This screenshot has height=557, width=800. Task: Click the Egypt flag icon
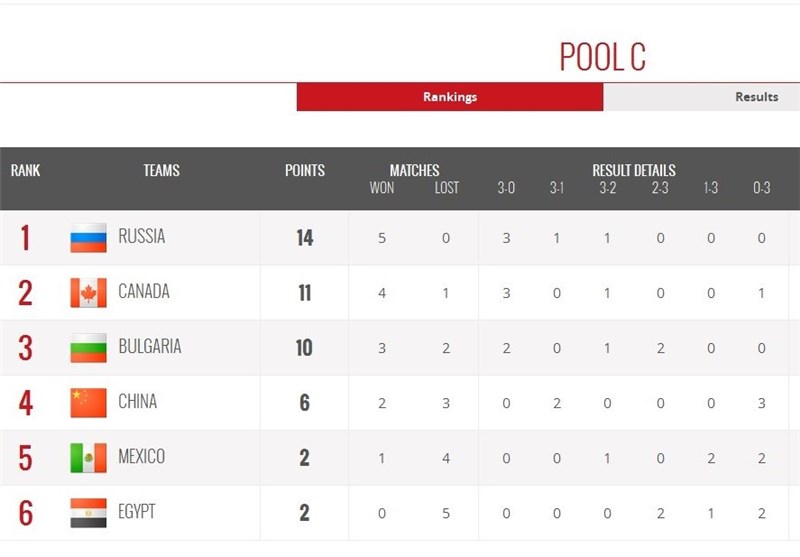pyautogui.click(x=88, y=513)
